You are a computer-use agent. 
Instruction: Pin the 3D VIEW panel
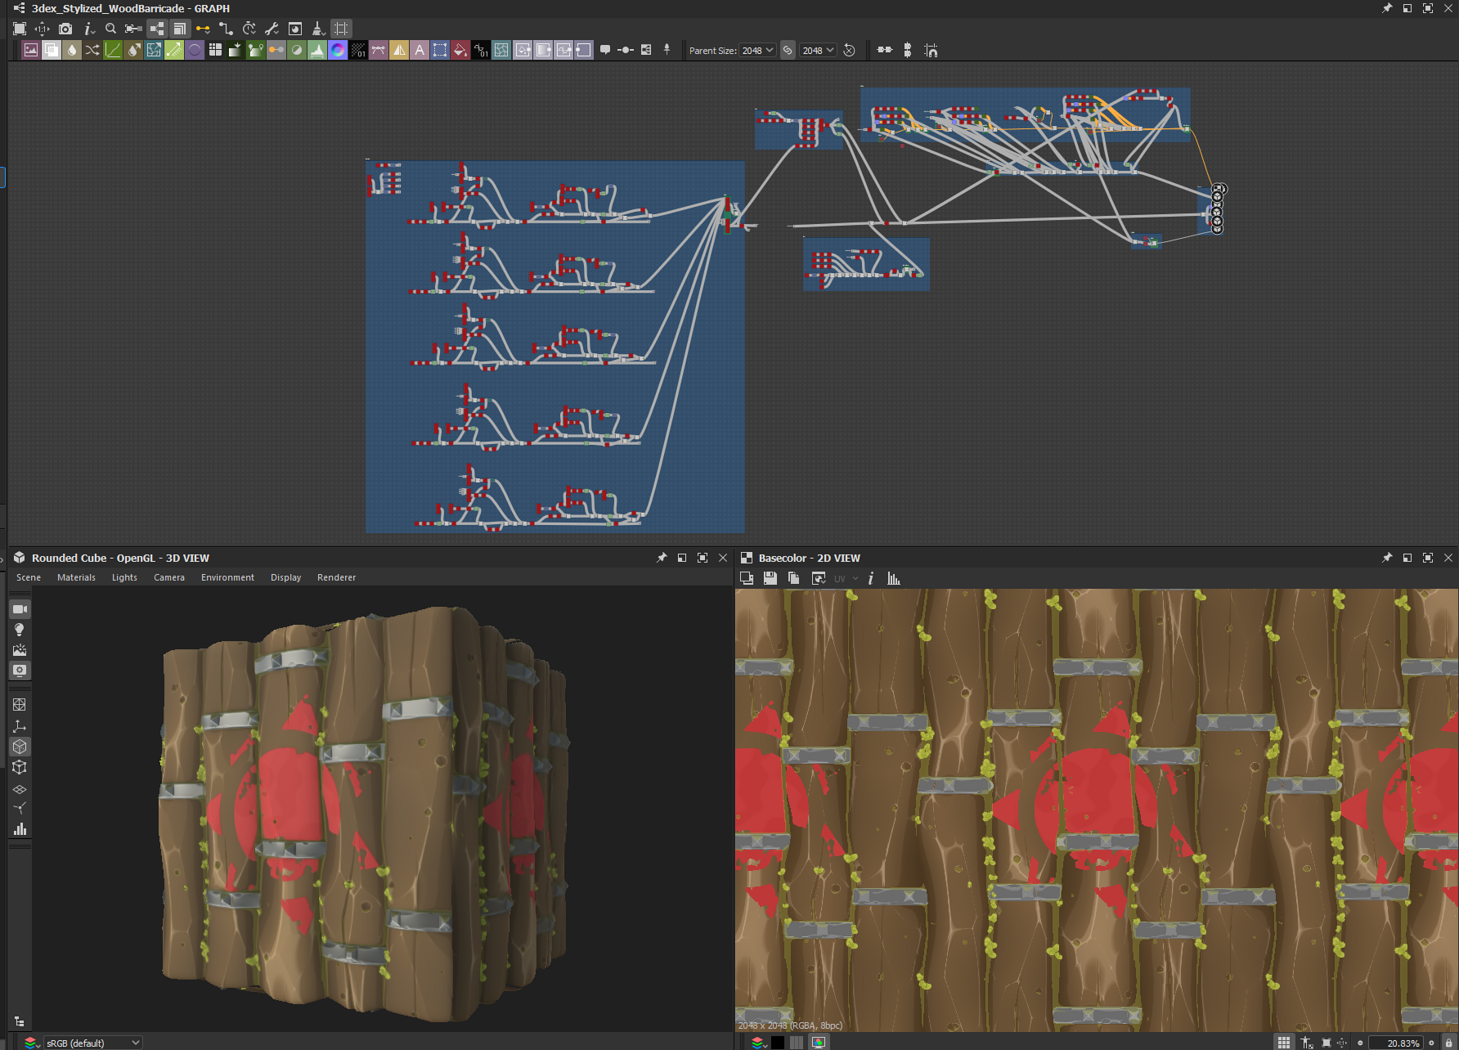click(661, 558)
